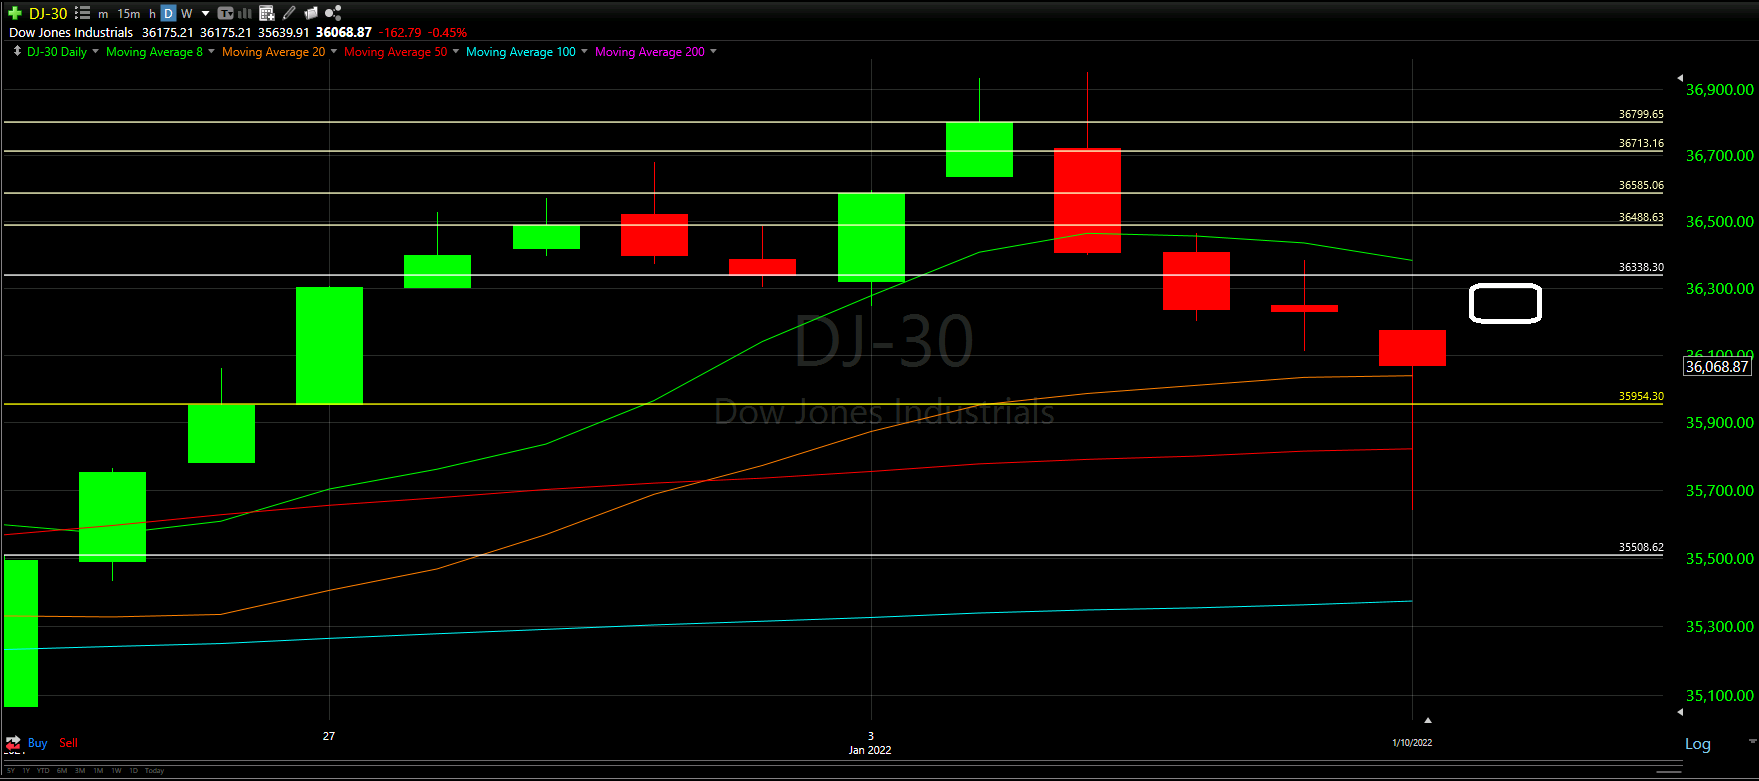This screenshot has height=781, width=1759.
Task: Click the DJ-30 Daily series label
Action: pos(57,52)
